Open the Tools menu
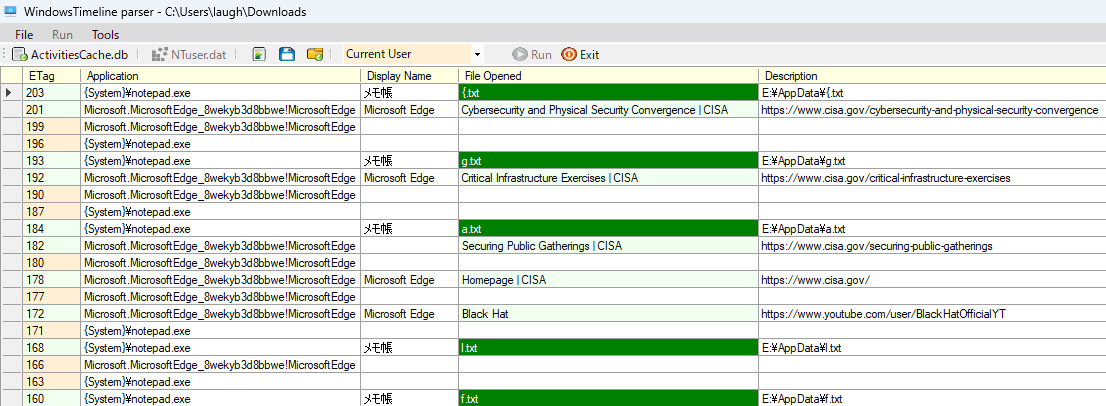1106x406 pixels. point(105,35)
